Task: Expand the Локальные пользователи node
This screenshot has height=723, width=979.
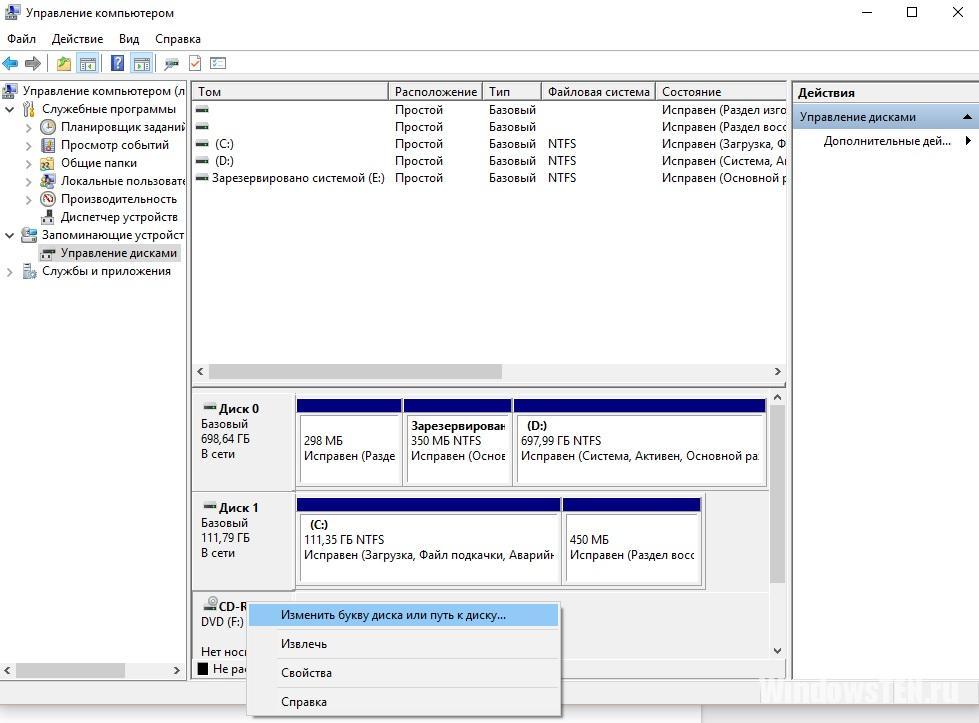Action: [29, 182]
